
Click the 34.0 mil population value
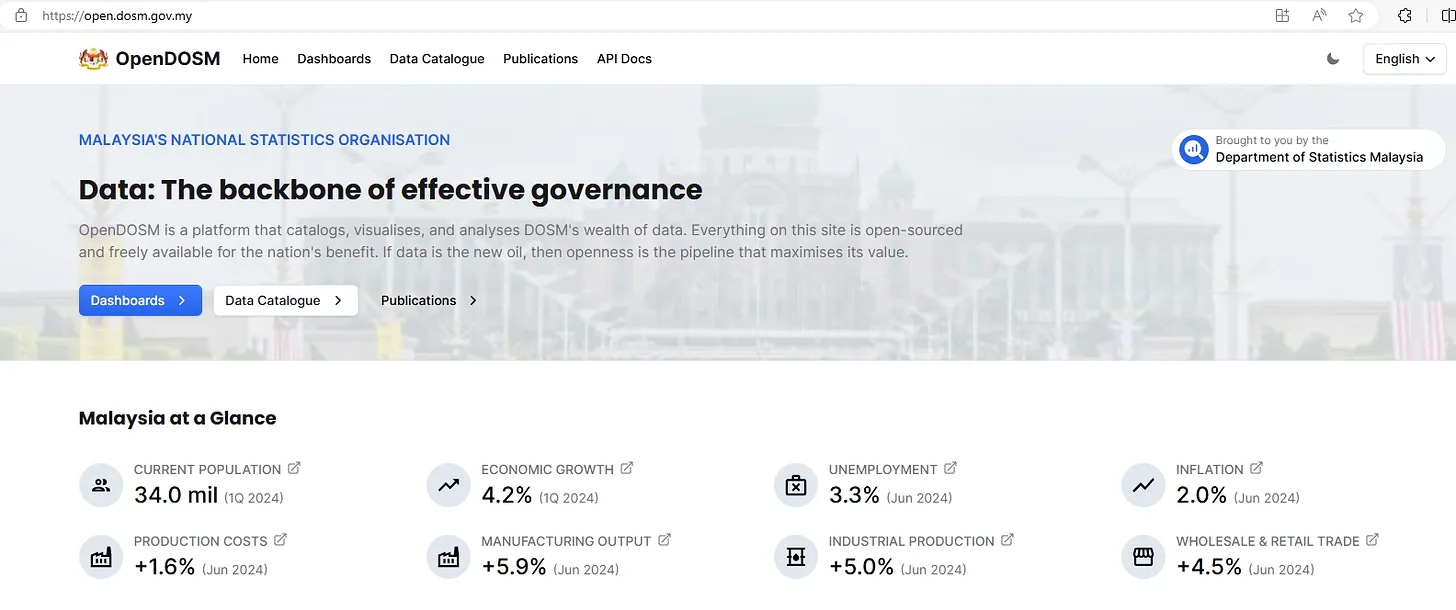(x=176, y=495)
